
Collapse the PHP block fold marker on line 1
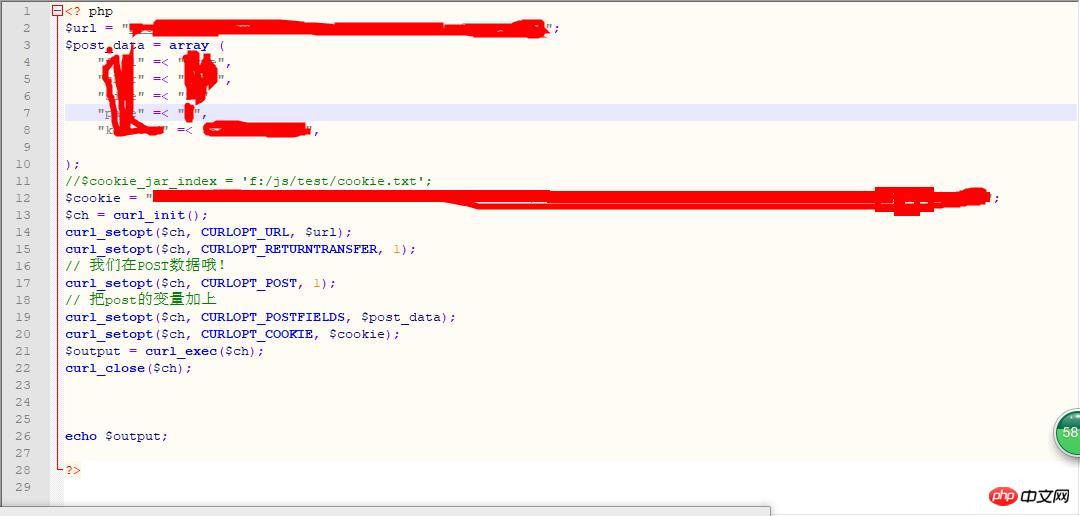pyautogui.click(x=57, y=11)
